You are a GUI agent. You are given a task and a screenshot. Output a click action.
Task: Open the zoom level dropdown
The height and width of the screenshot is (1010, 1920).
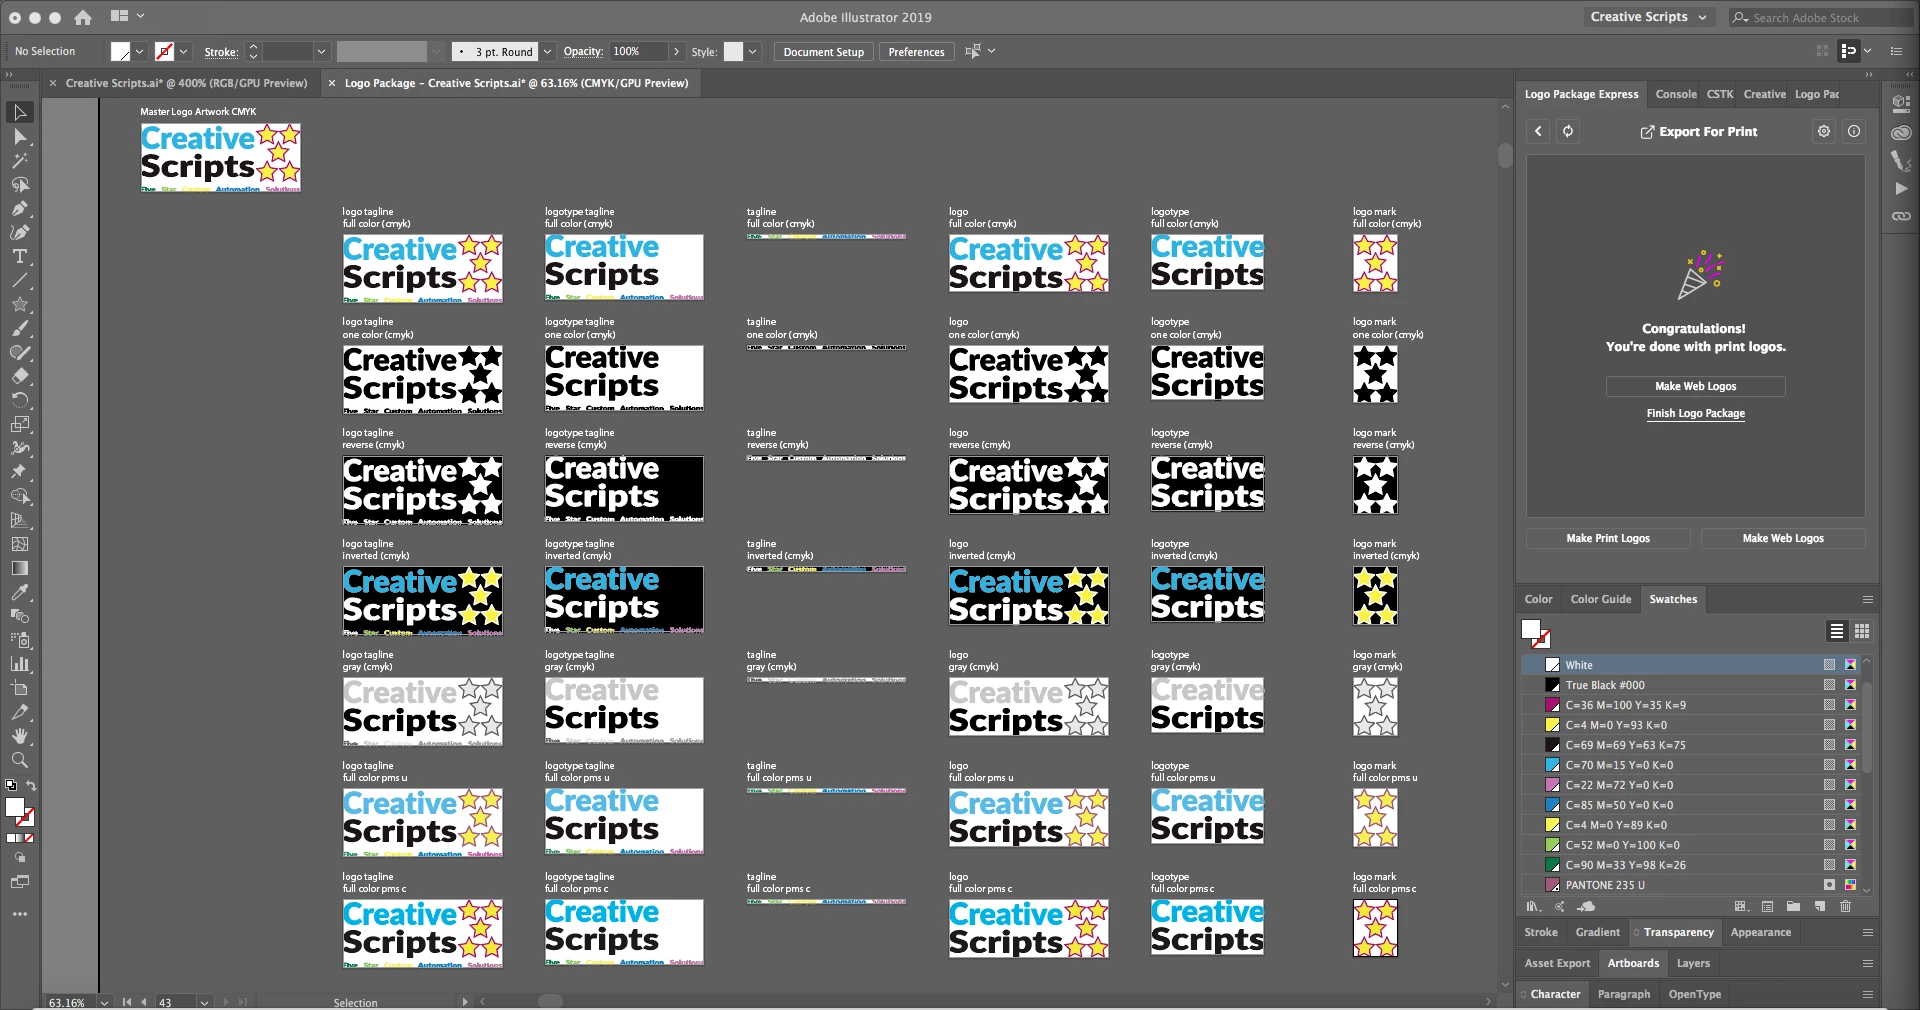click(x=104, y=1002)
